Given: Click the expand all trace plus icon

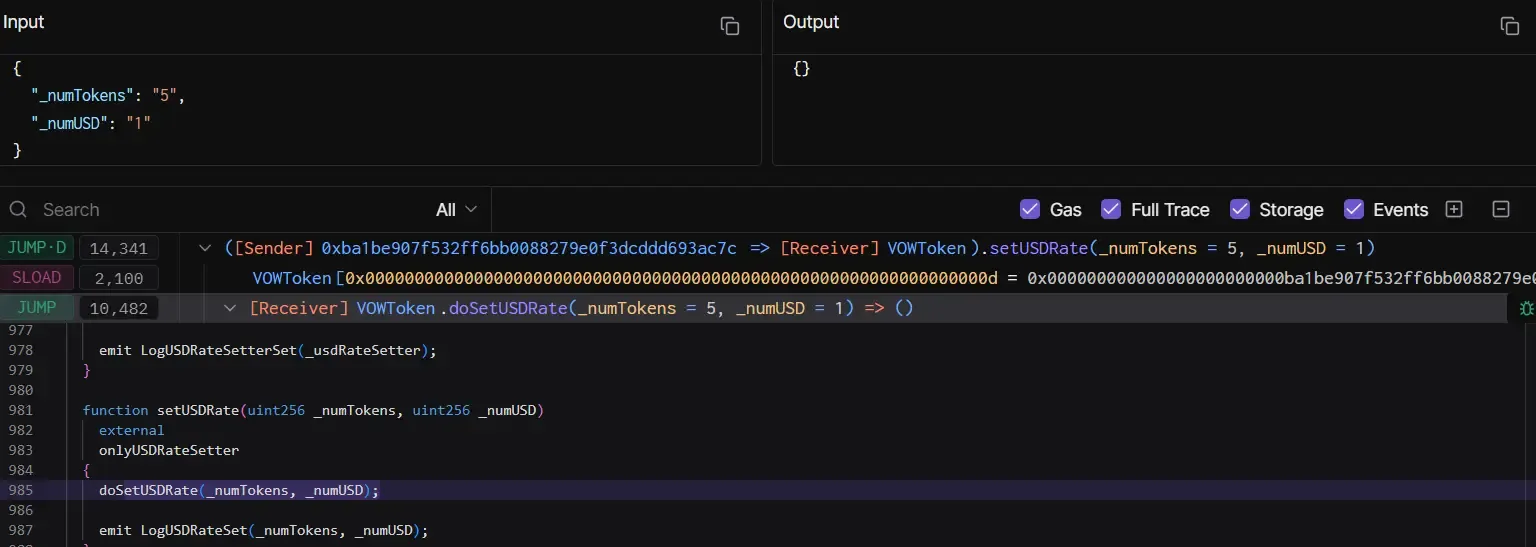Looking at the screenshot, I should coord(1454,209).
